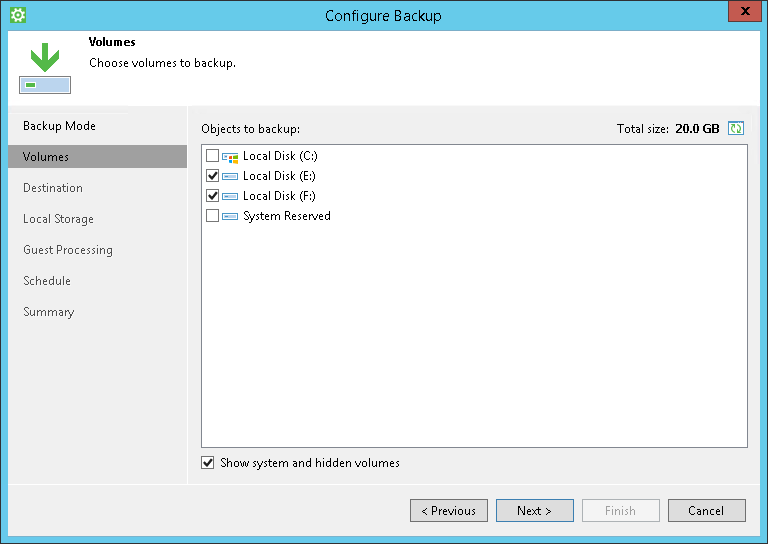Viewport: 768px width, 544px height.
Task: Go to the Backup Mode step
Action: pos(59,126)
